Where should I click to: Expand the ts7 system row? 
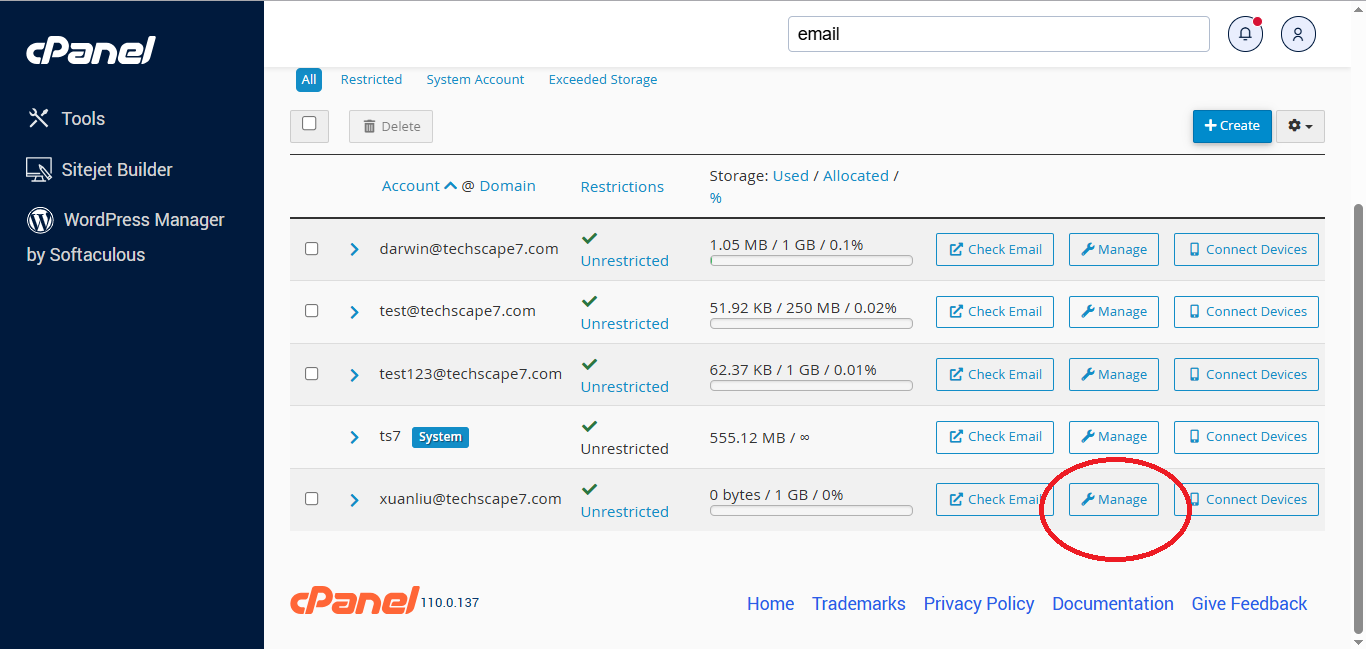(354, 437)
